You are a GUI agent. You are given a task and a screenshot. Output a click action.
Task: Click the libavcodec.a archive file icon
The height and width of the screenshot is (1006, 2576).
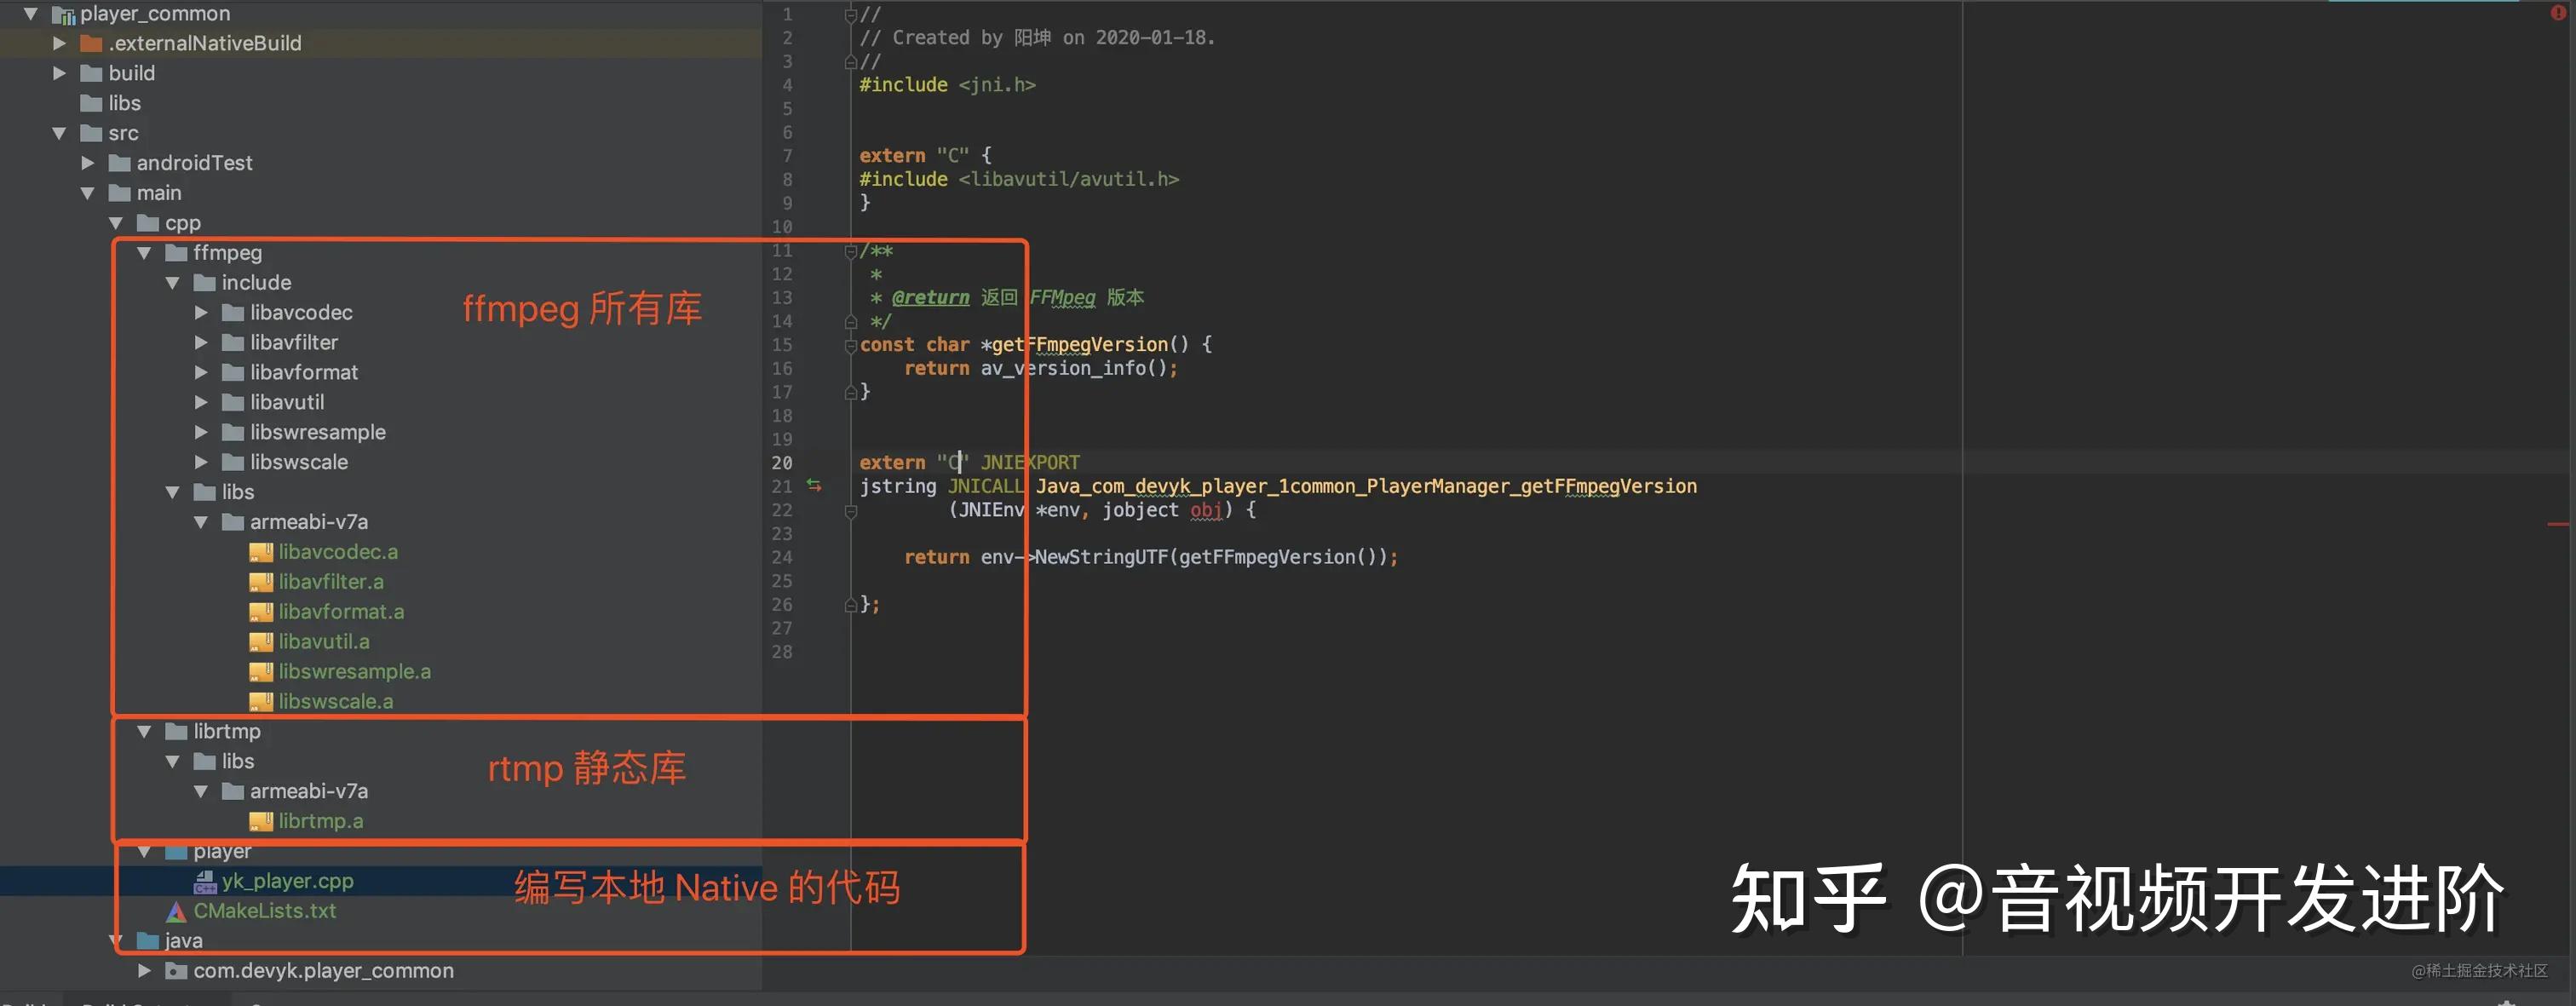pyautogui.click(x=261, y=552)
